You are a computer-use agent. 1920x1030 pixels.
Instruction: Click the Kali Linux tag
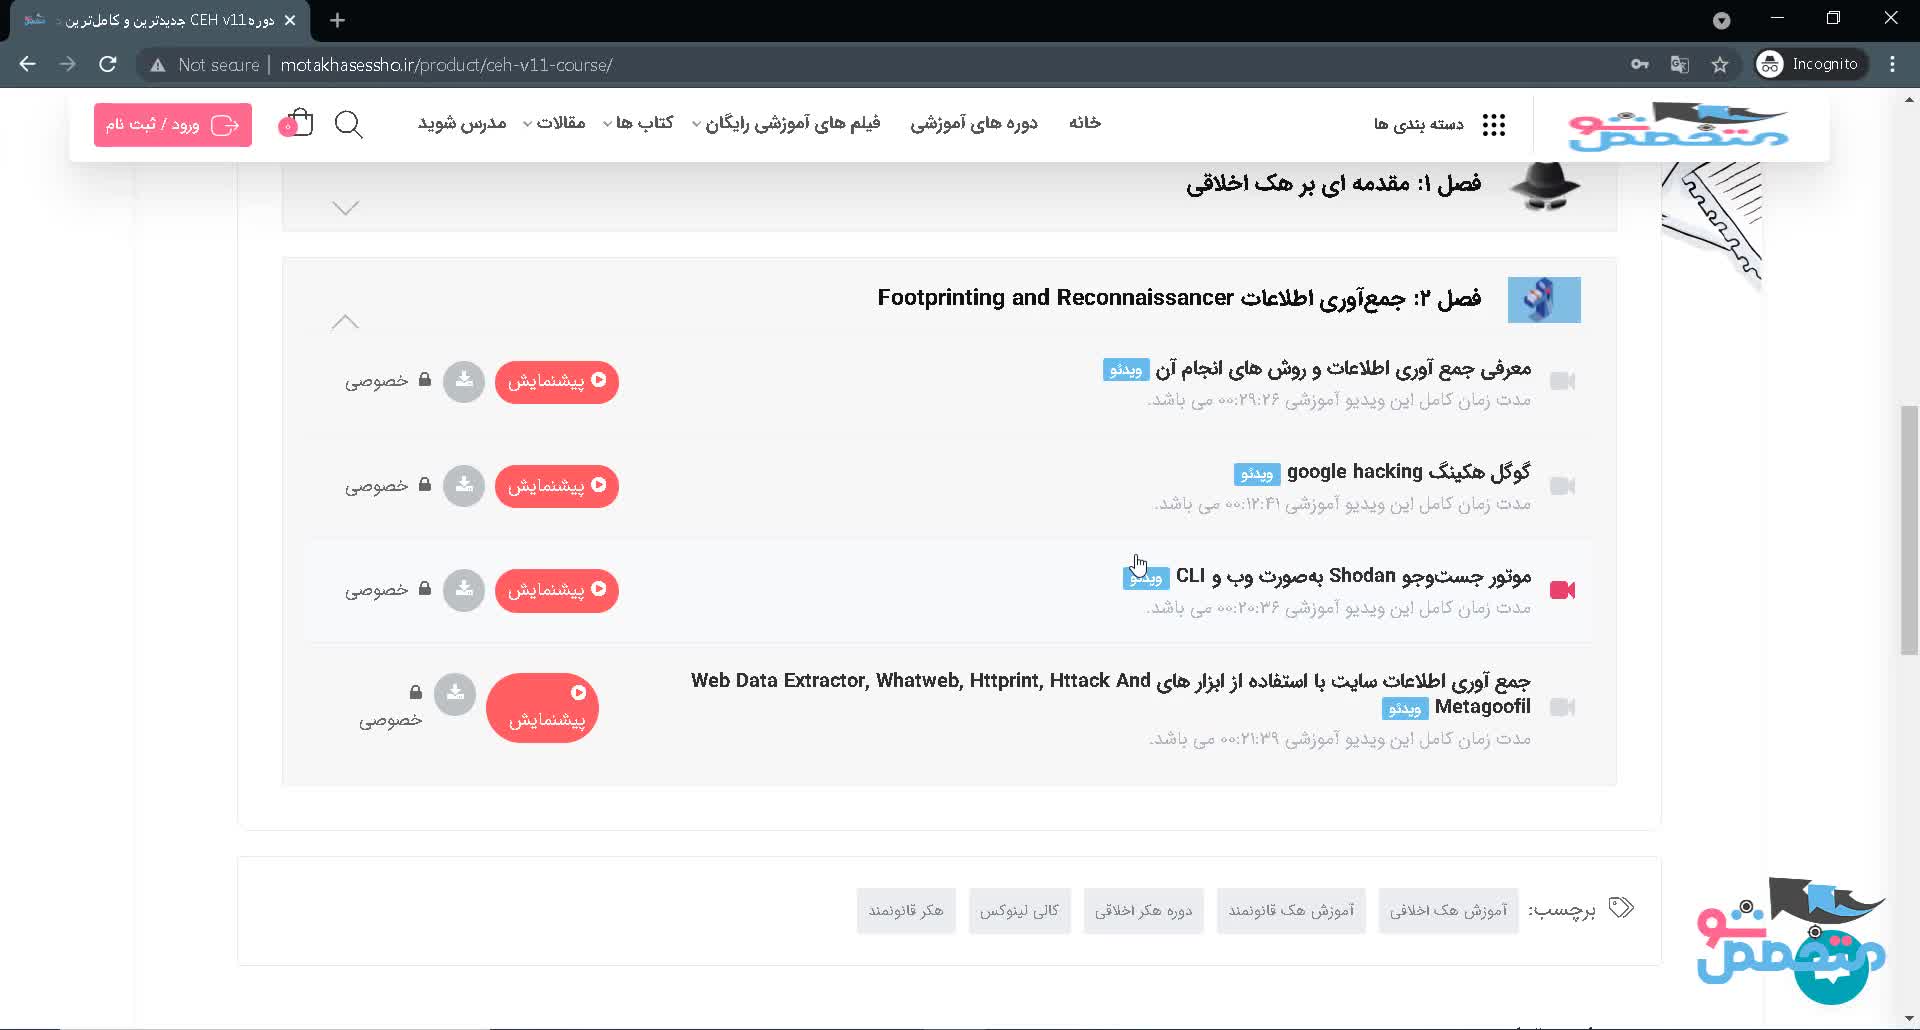pos(1019,911)
